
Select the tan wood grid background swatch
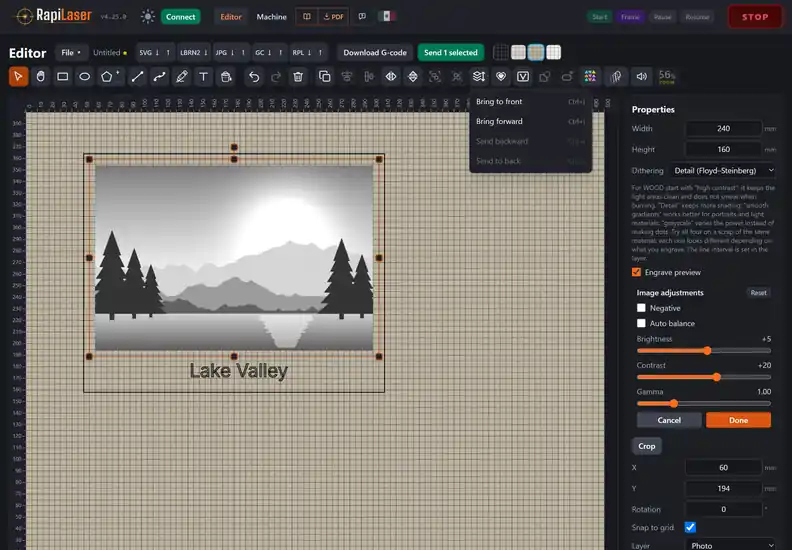click(x=536, y=52)
